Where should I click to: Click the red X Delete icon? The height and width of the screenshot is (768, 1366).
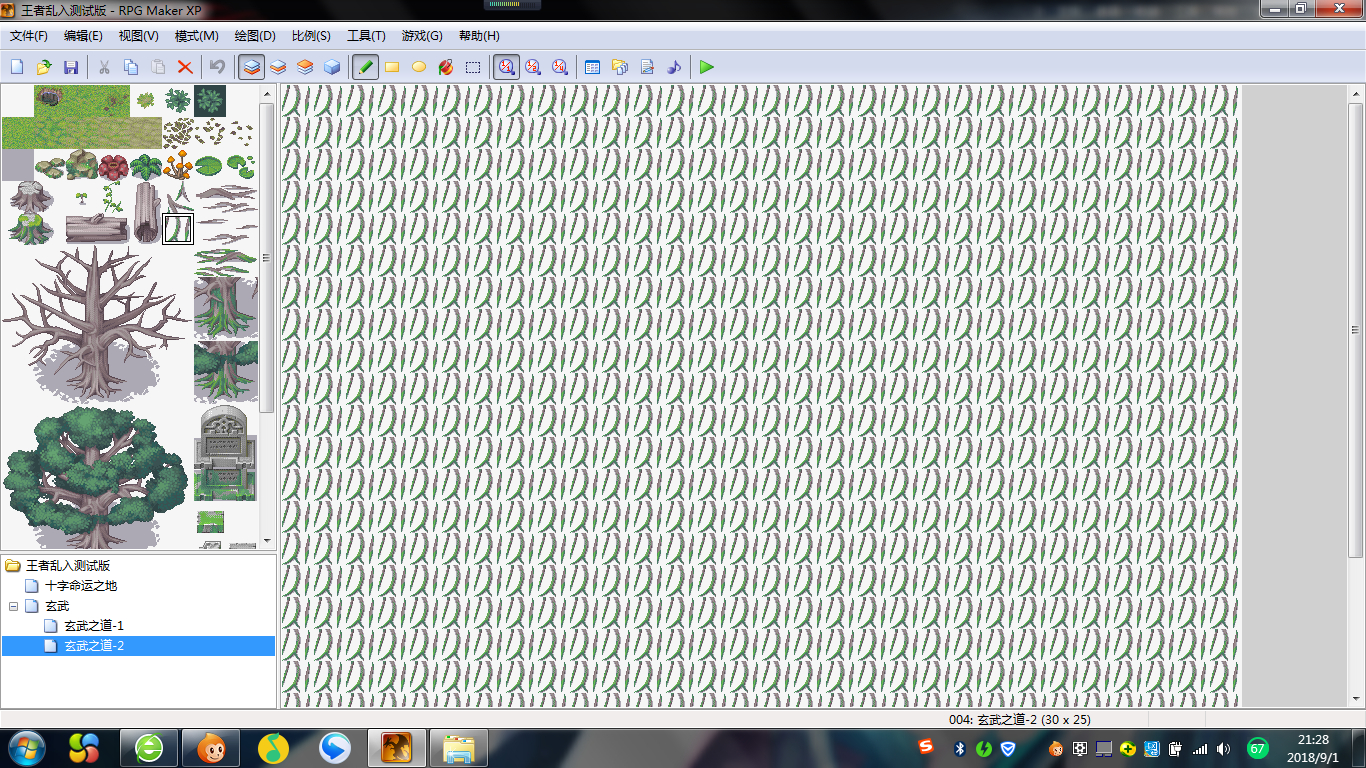185,67
